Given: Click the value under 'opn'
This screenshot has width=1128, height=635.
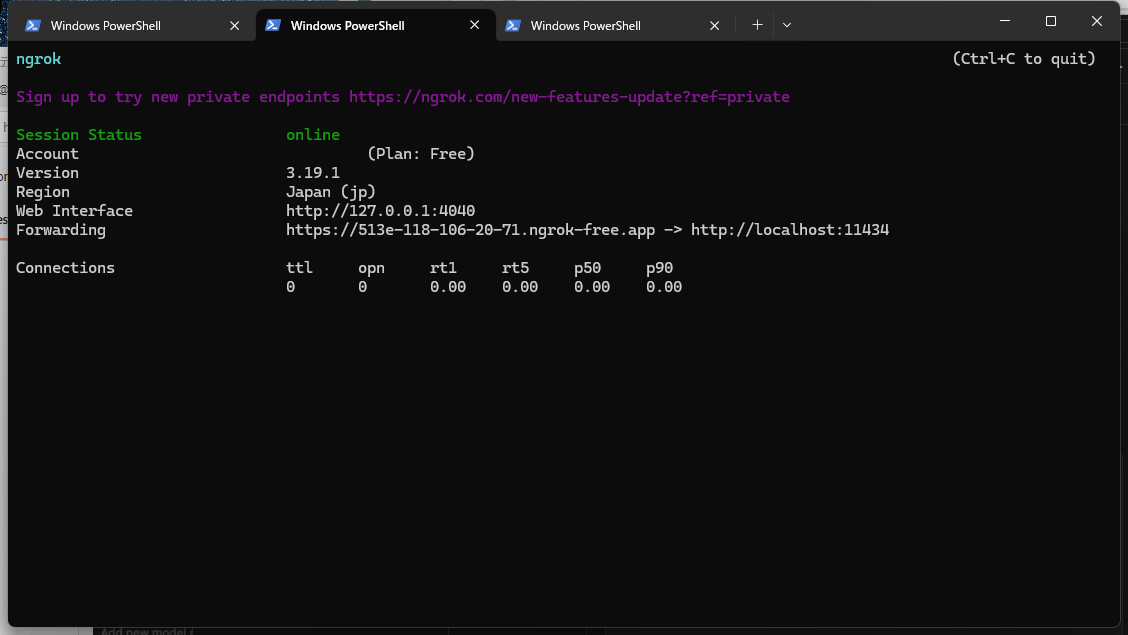Looking at the screenshot, I should [x=363, y=287].
